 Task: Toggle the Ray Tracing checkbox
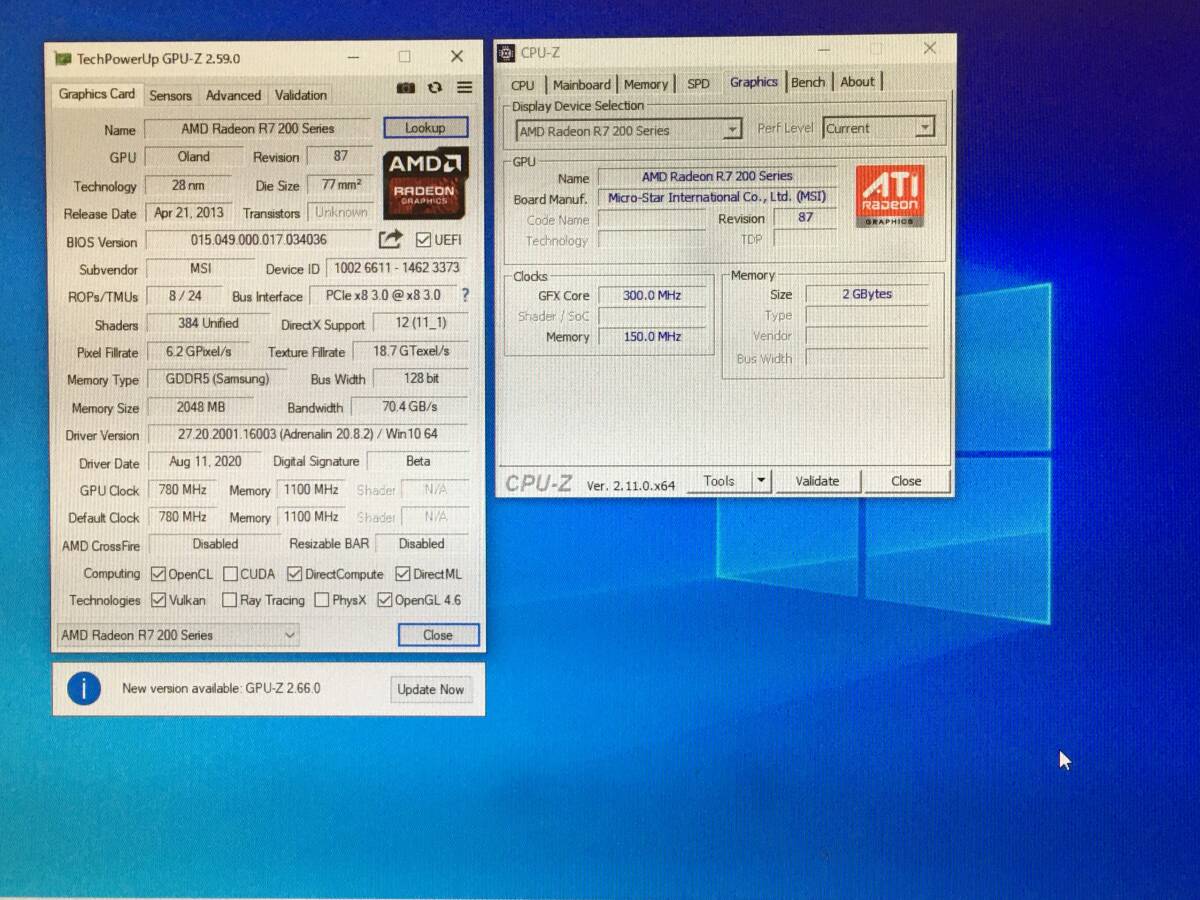[229, 601]
